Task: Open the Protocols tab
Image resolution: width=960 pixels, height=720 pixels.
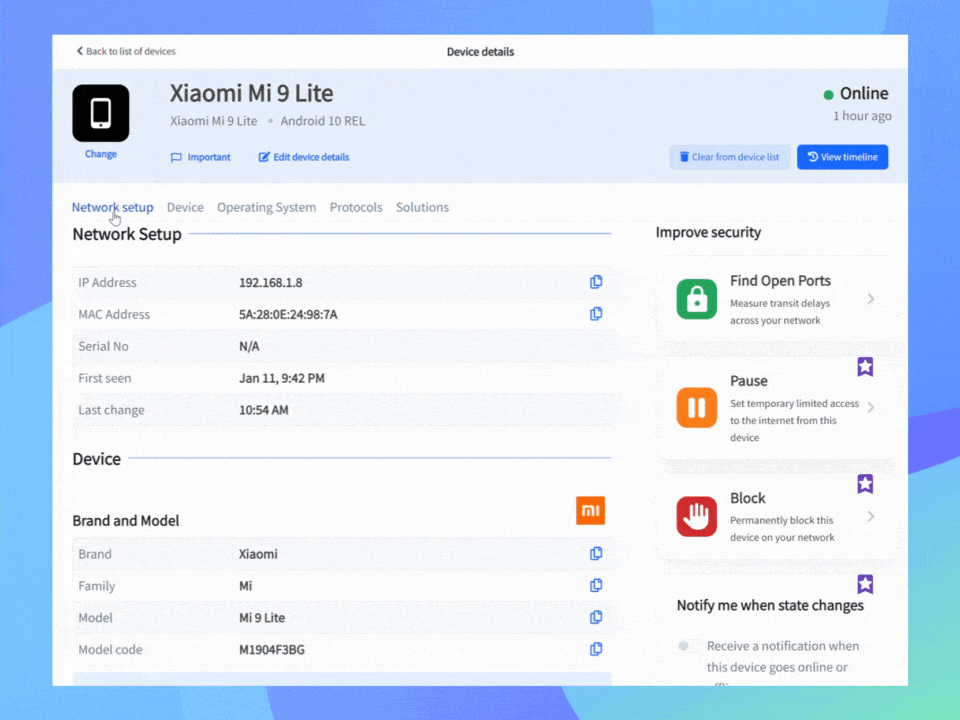Action: point(356,207)
